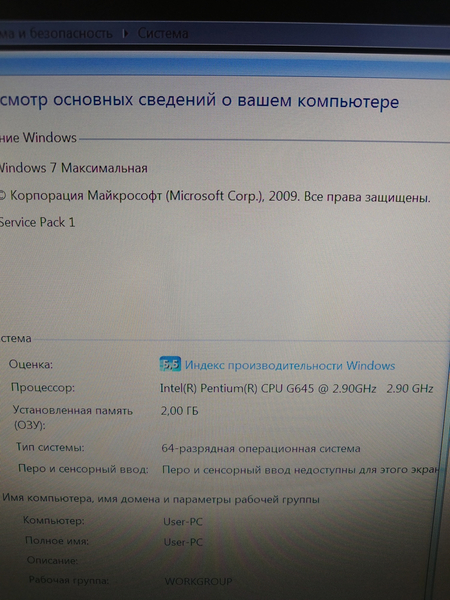Viewport: 450px width, 600px height.
Task: Click the page heading about your computer
Action: [199, 101]
